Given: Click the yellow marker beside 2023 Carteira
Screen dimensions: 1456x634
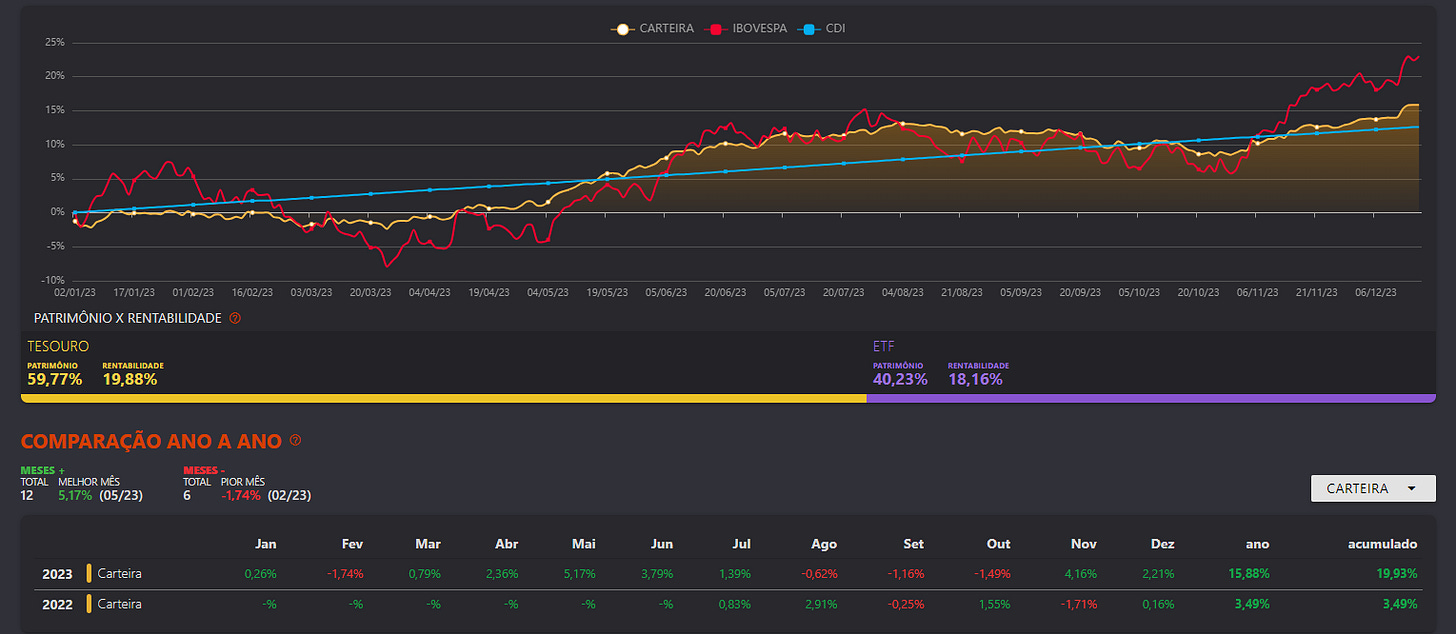Looking at the screenshot, I should pyautogui.click(x=89, y=574).
